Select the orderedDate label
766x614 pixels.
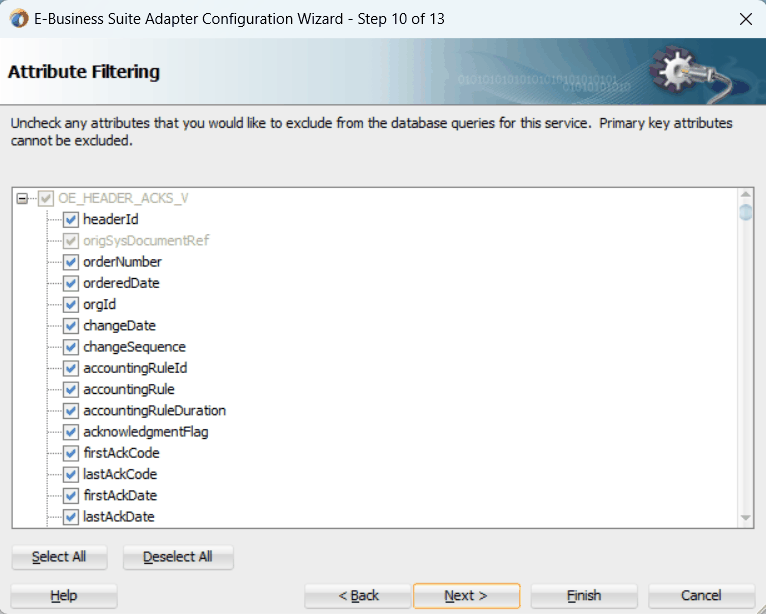click(x=121, y=283)
